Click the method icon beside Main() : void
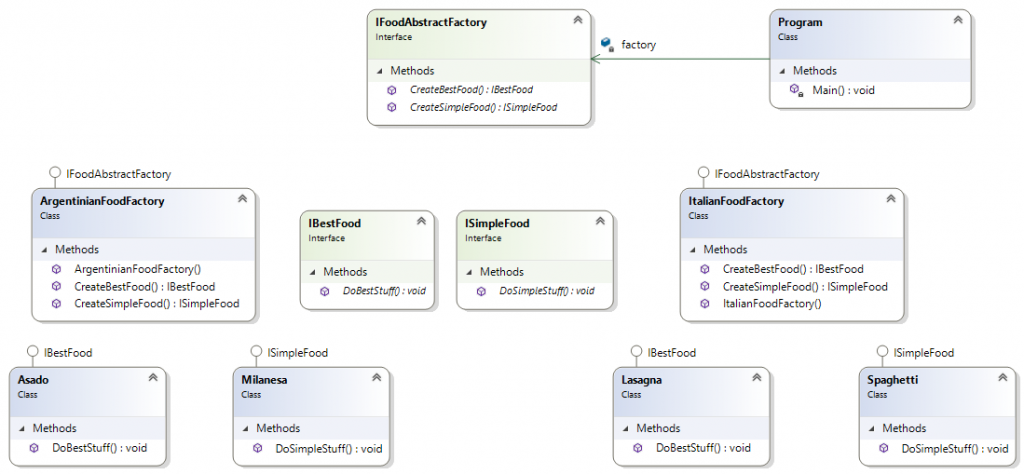 [x=796, y=90]
